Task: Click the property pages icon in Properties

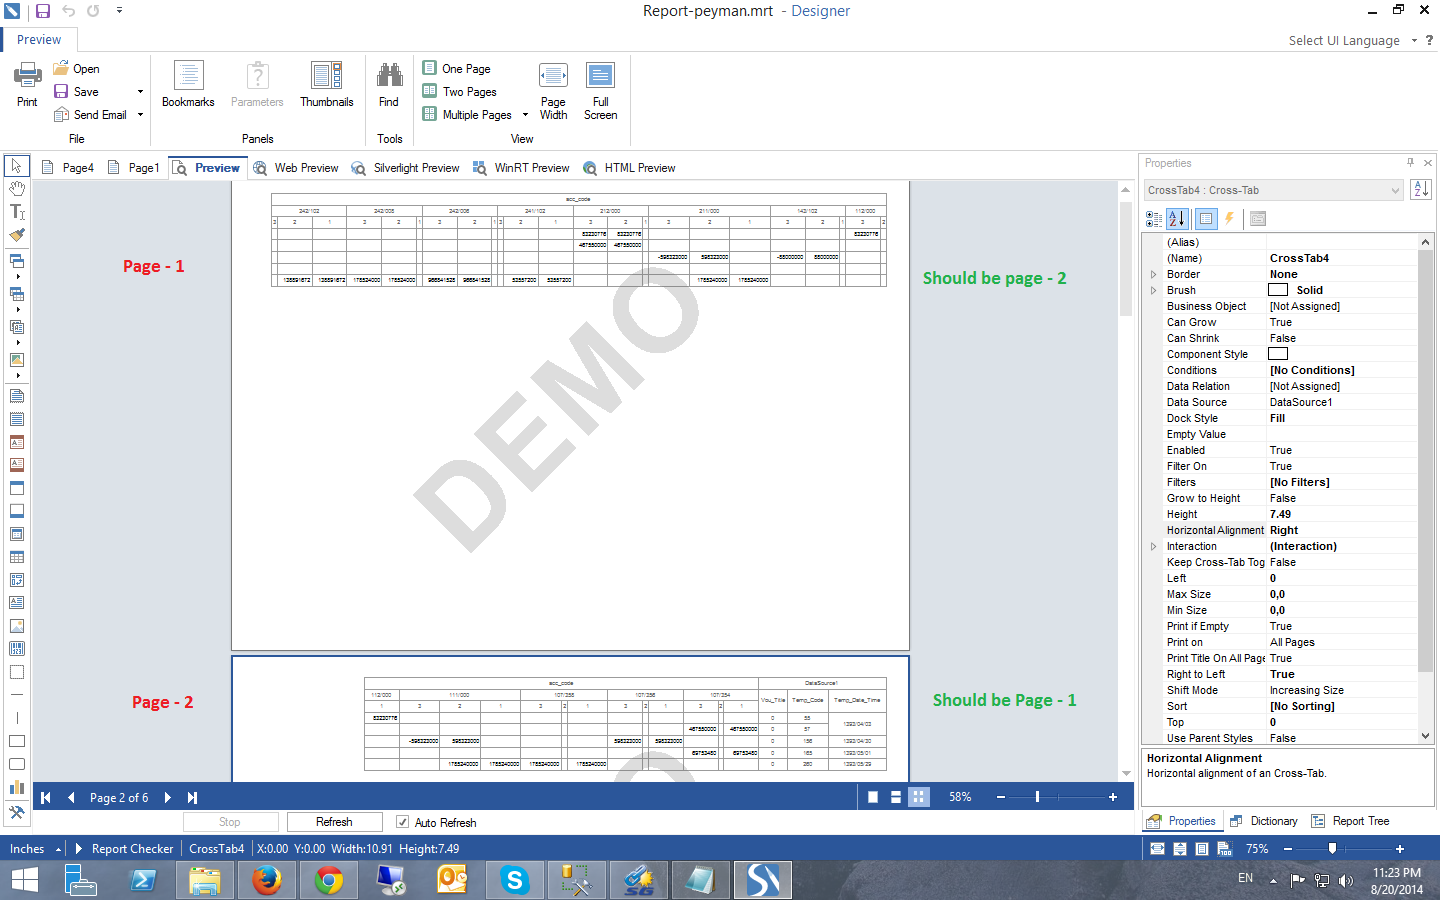Action: point(1258,218)
